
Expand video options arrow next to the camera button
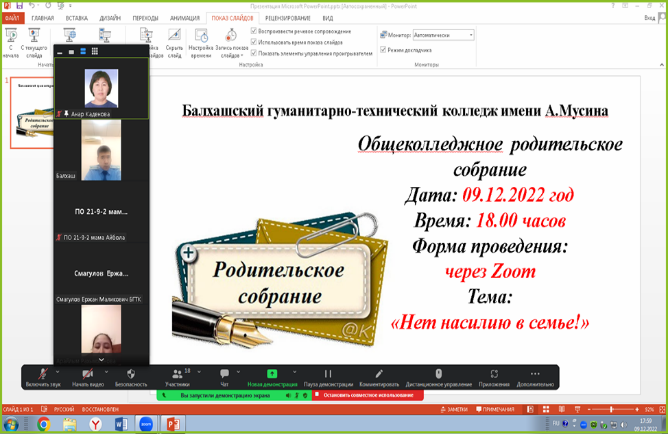point(107,372)
